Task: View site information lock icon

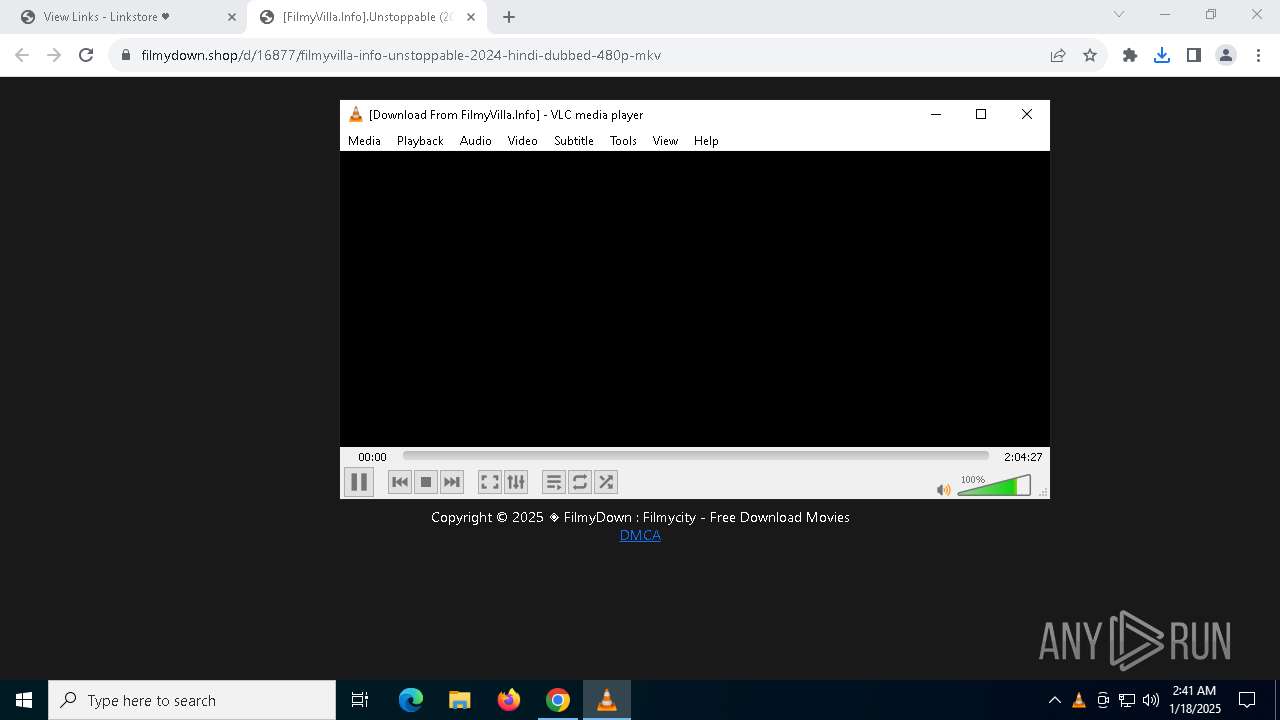Action: pyautogui.click(x=126, y=55)
